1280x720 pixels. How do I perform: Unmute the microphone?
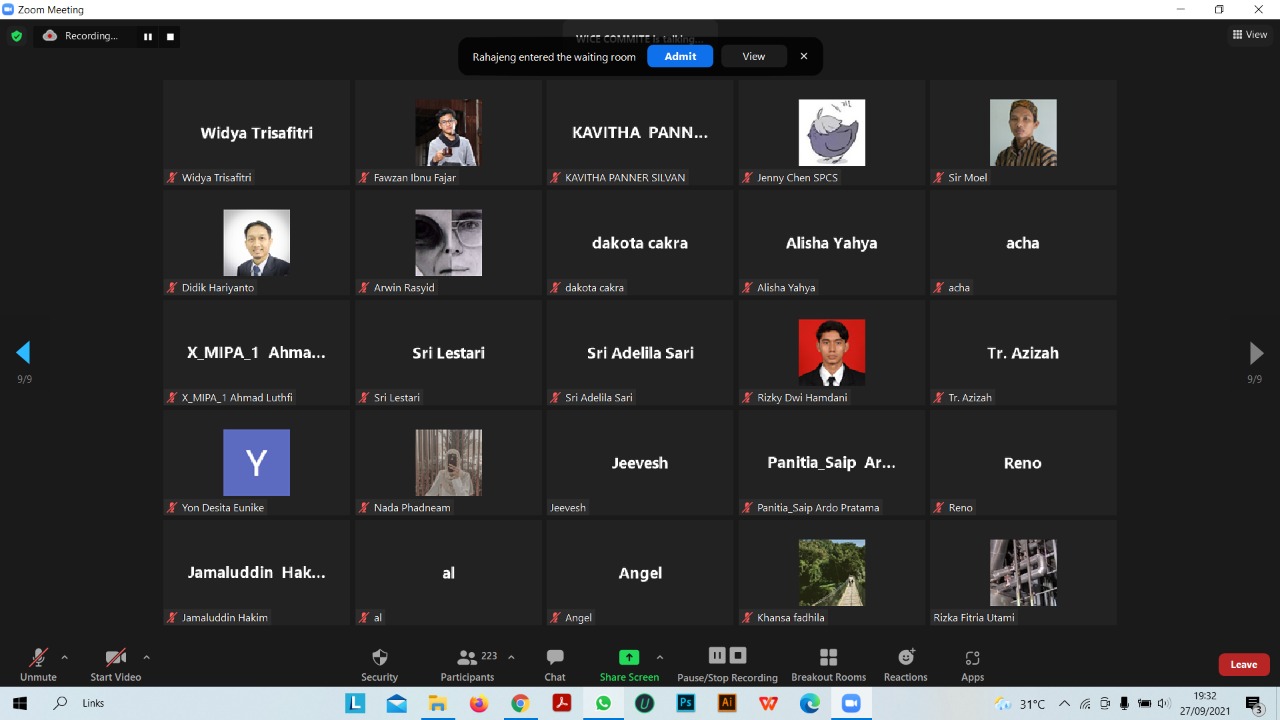pyautogui.click(x=38, y=658)
